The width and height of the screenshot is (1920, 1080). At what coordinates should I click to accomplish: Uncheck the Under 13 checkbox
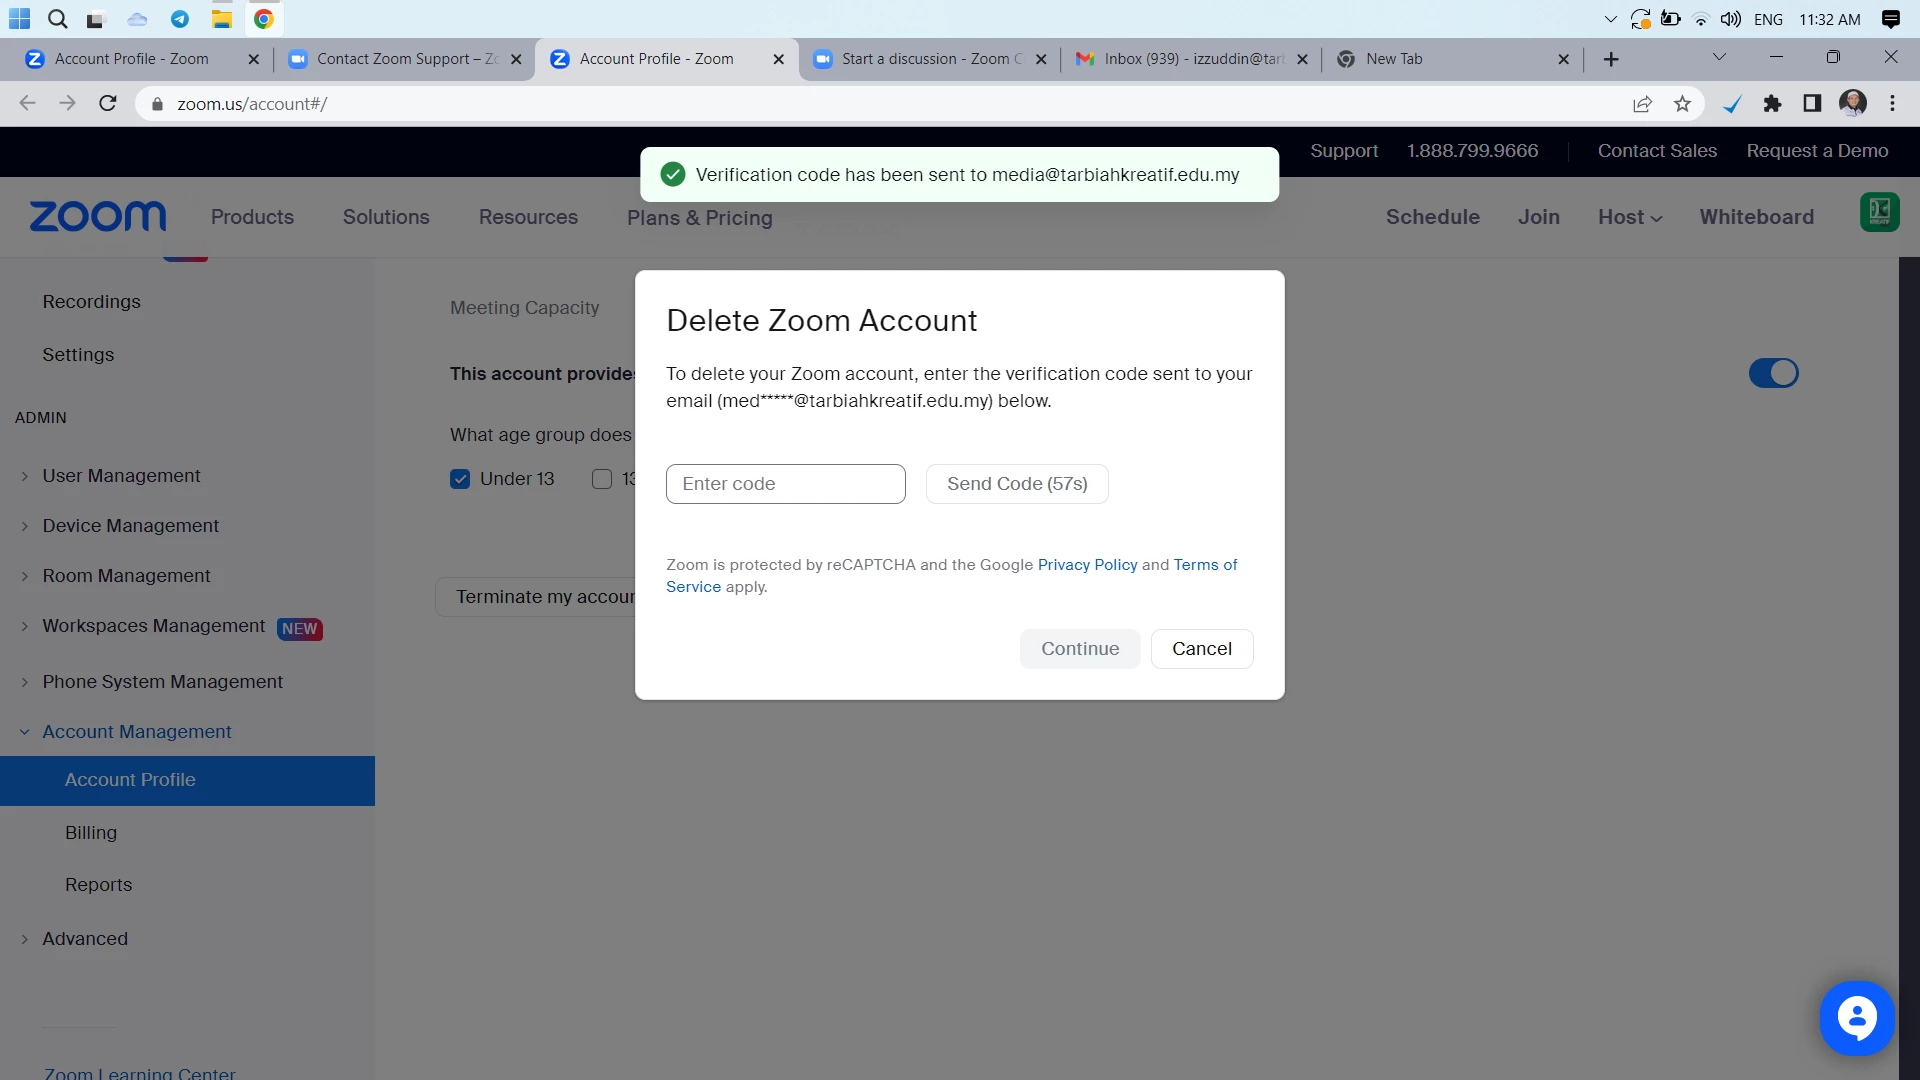click(x=460, y=479)
